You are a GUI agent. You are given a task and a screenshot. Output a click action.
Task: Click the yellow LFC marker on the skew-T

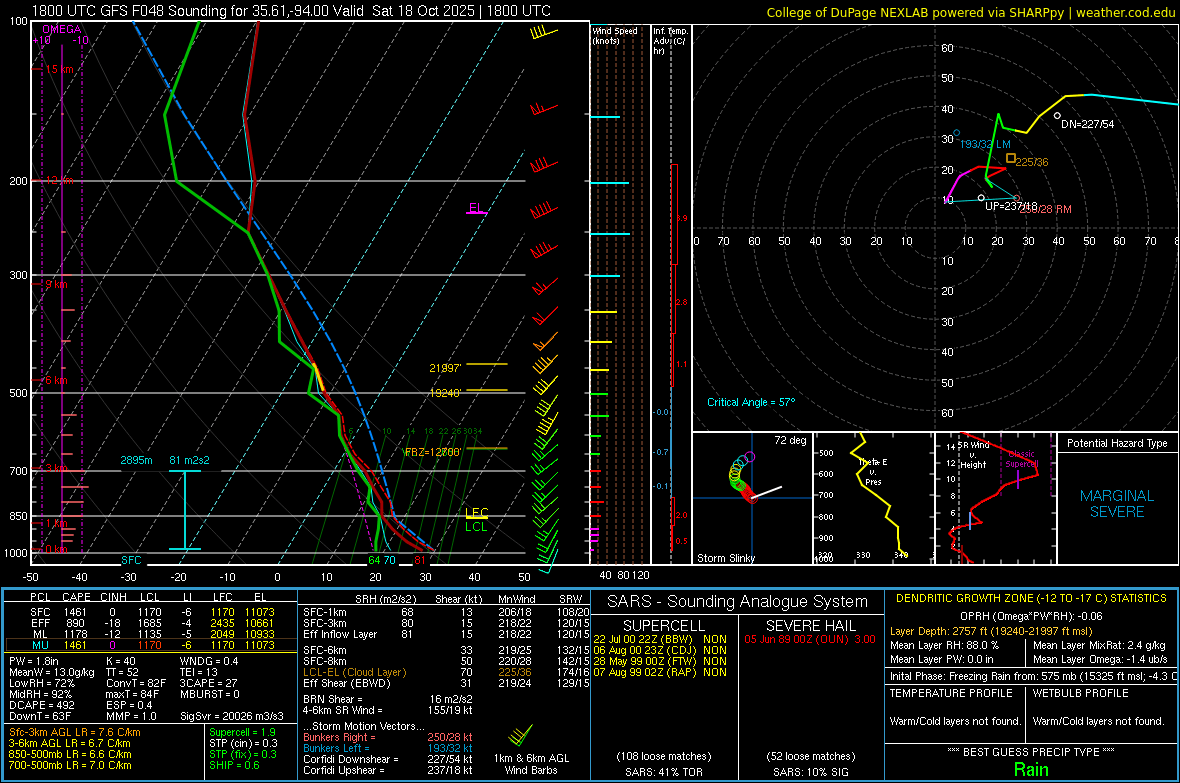click(476, 513)
